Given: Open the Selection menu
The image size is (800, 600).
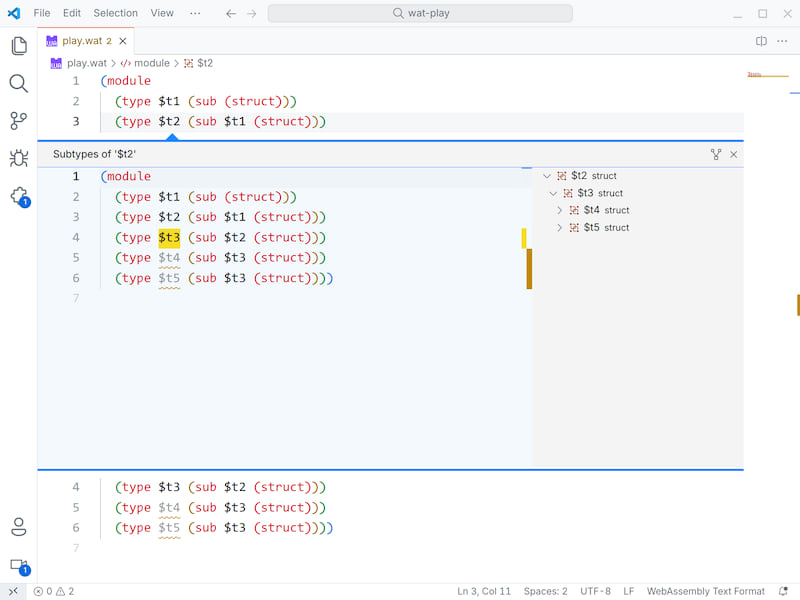Looking at the screenshot, I should pyautogui.click(x=115, y=13).
